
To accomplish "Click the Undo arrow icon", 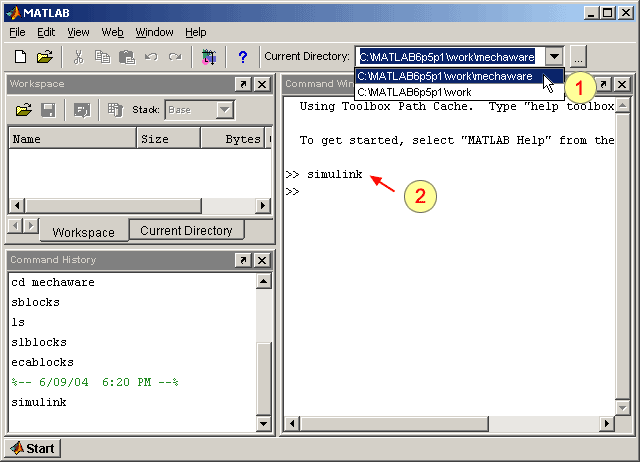I will click(x=151, y=57).
